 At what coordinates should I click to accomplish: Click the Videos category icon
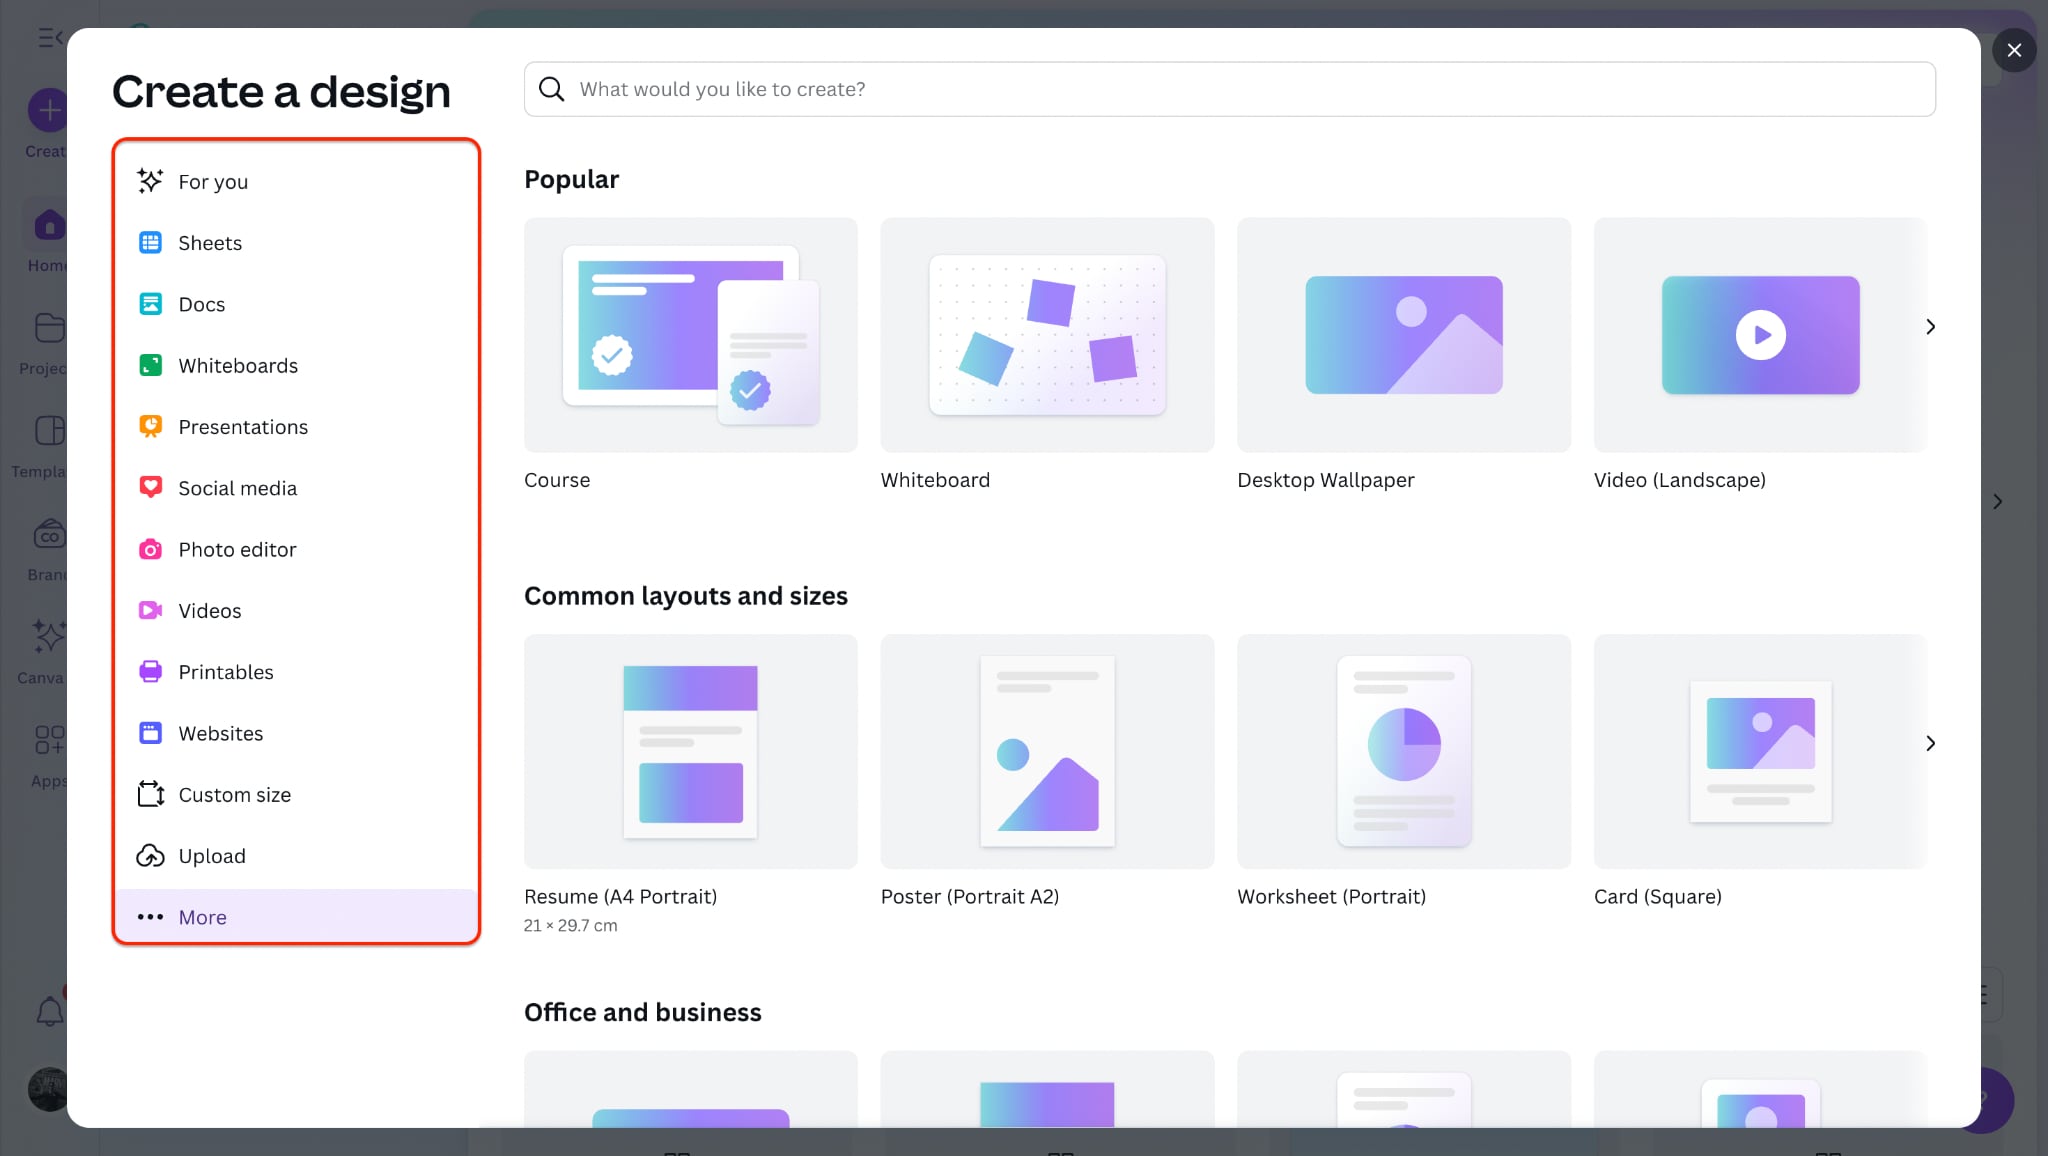click(x=150, y=611)
